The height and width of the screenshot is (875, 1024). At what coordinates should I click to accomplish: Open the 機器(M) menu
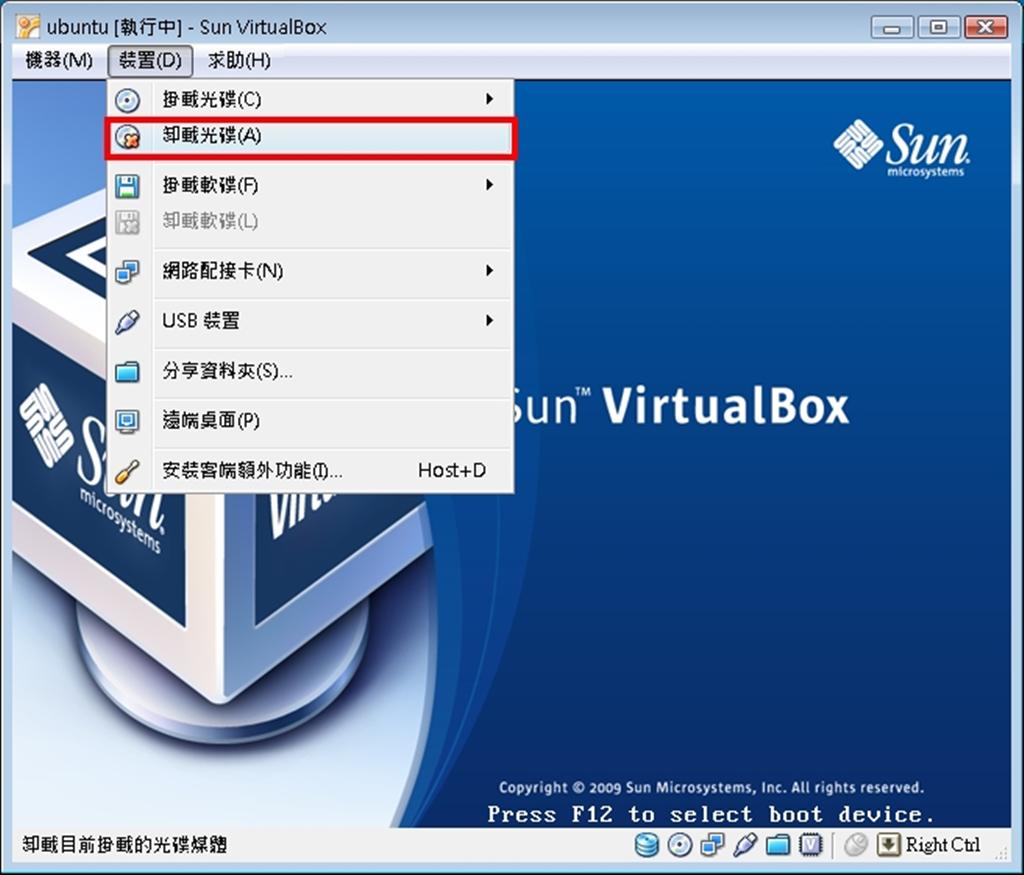pos(59,61)
